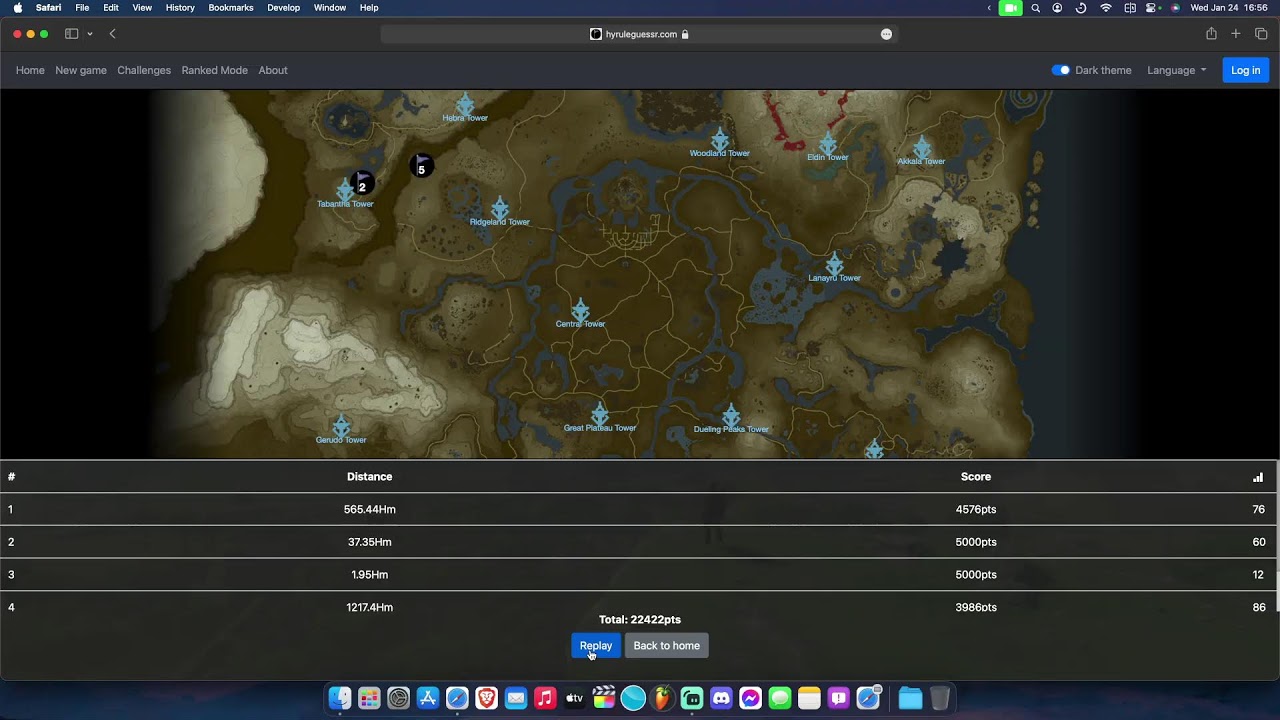The width and height of the screenshot is (1280, 720).
Task: Open the Bookmarks menu
Action: [231, 8]
